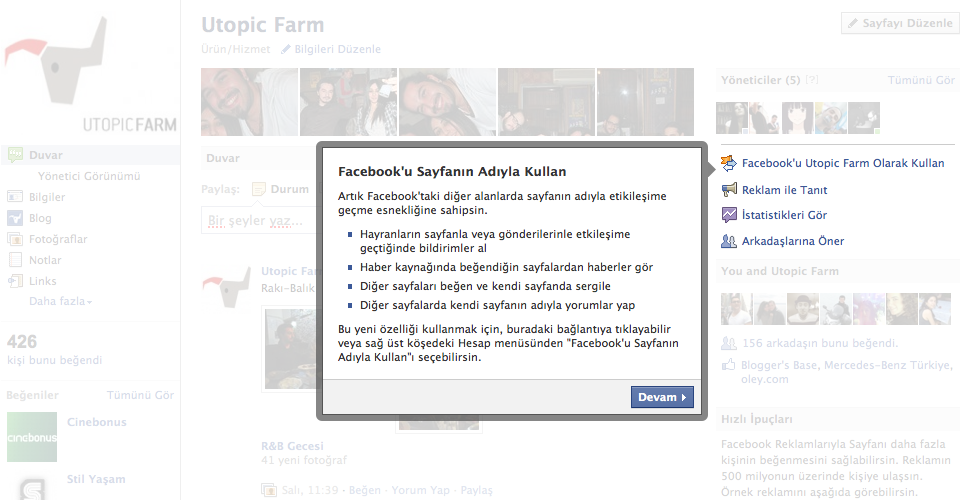The height and width of the screenshot is (500, 980).
Task: Open the fourth photo in the photo strip
Action: click(546, 102)
